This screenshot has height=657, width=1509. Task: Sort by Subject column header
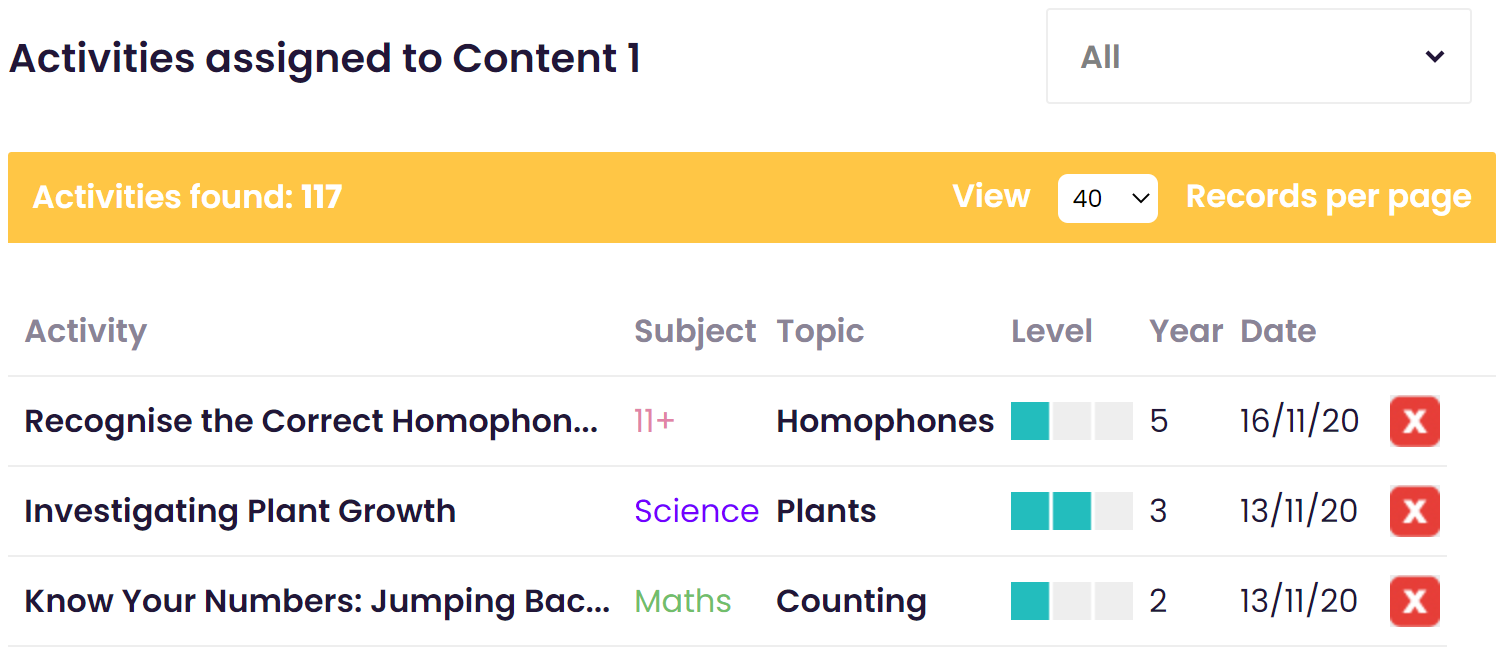(x=695, y=331)
